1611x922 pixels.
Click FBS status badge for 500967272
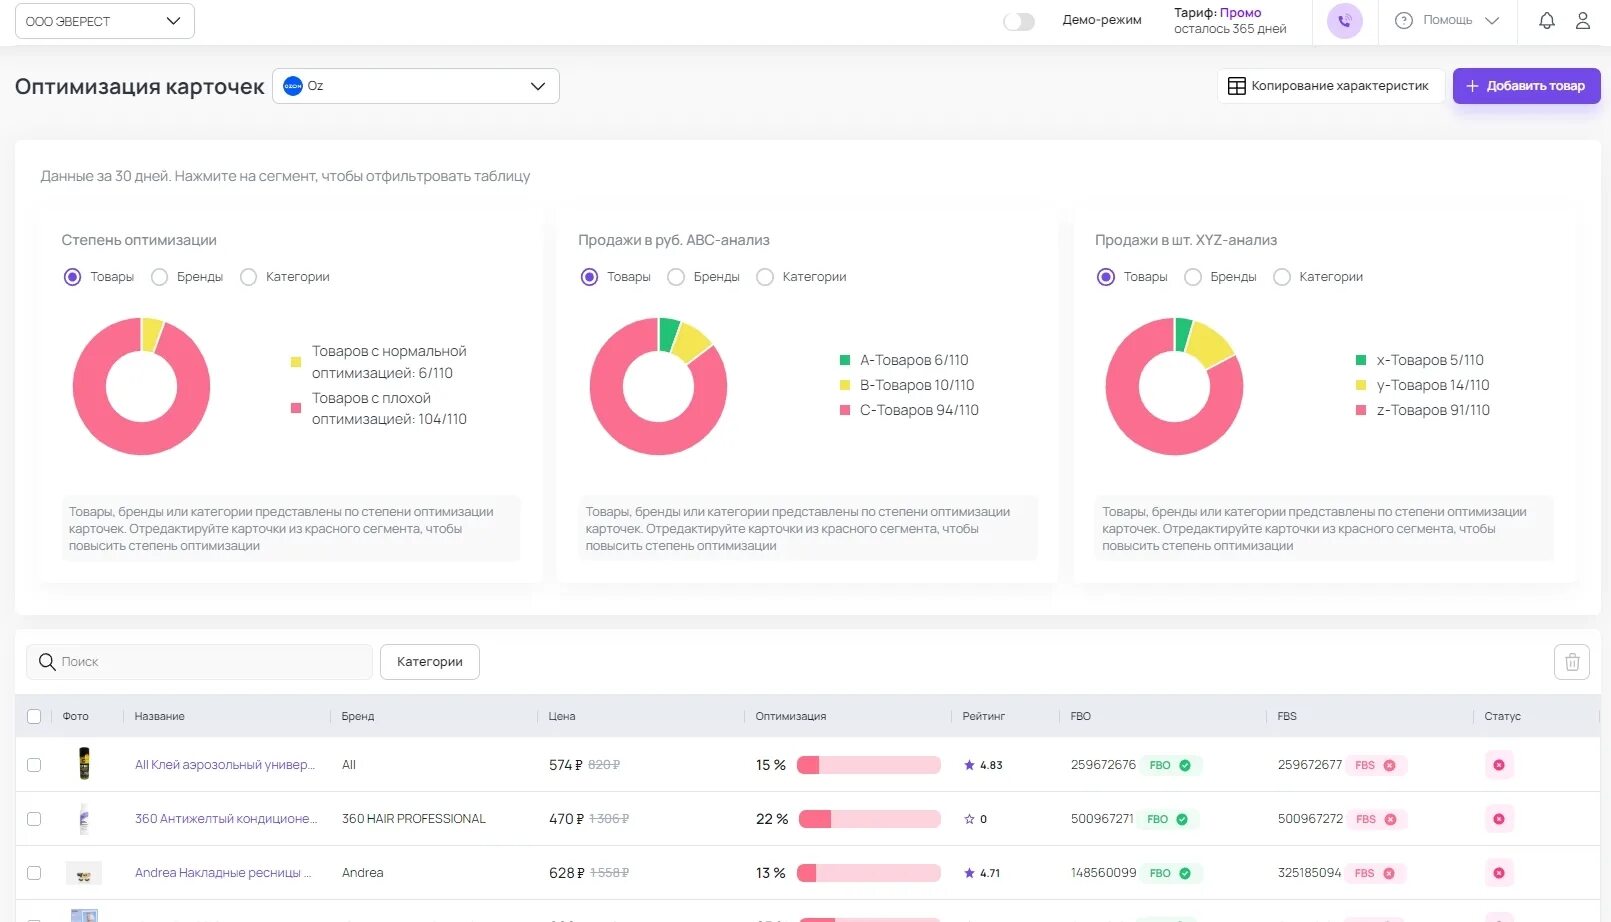[1376, 819]
